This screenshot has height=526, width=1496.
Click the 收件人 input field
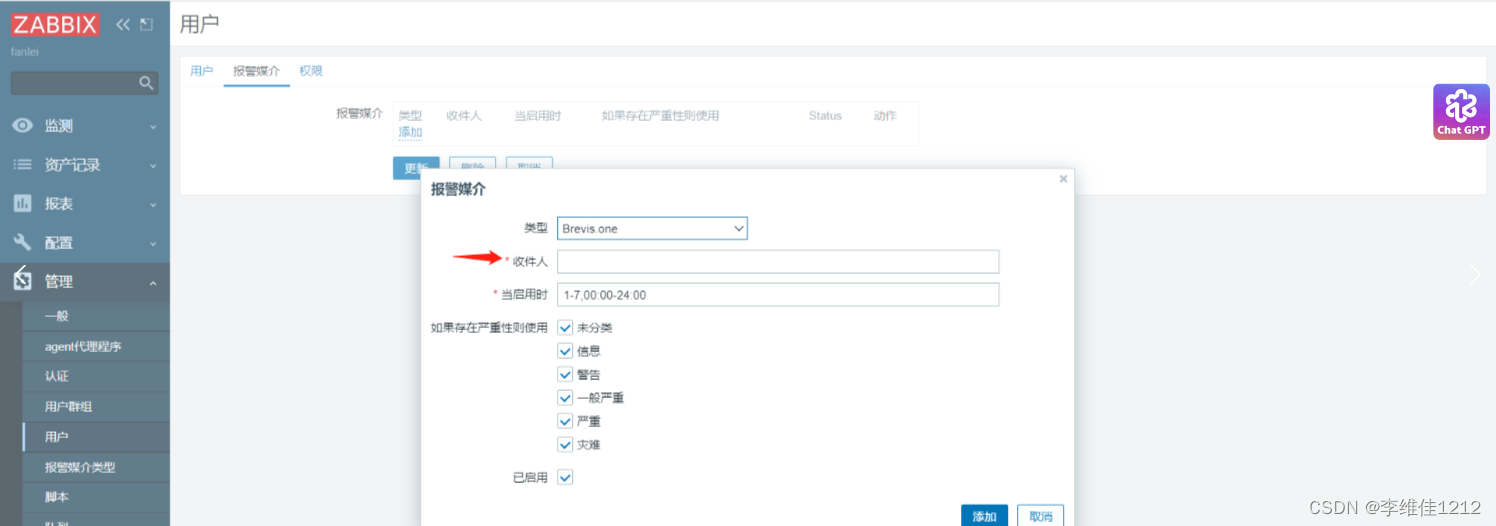778,262
